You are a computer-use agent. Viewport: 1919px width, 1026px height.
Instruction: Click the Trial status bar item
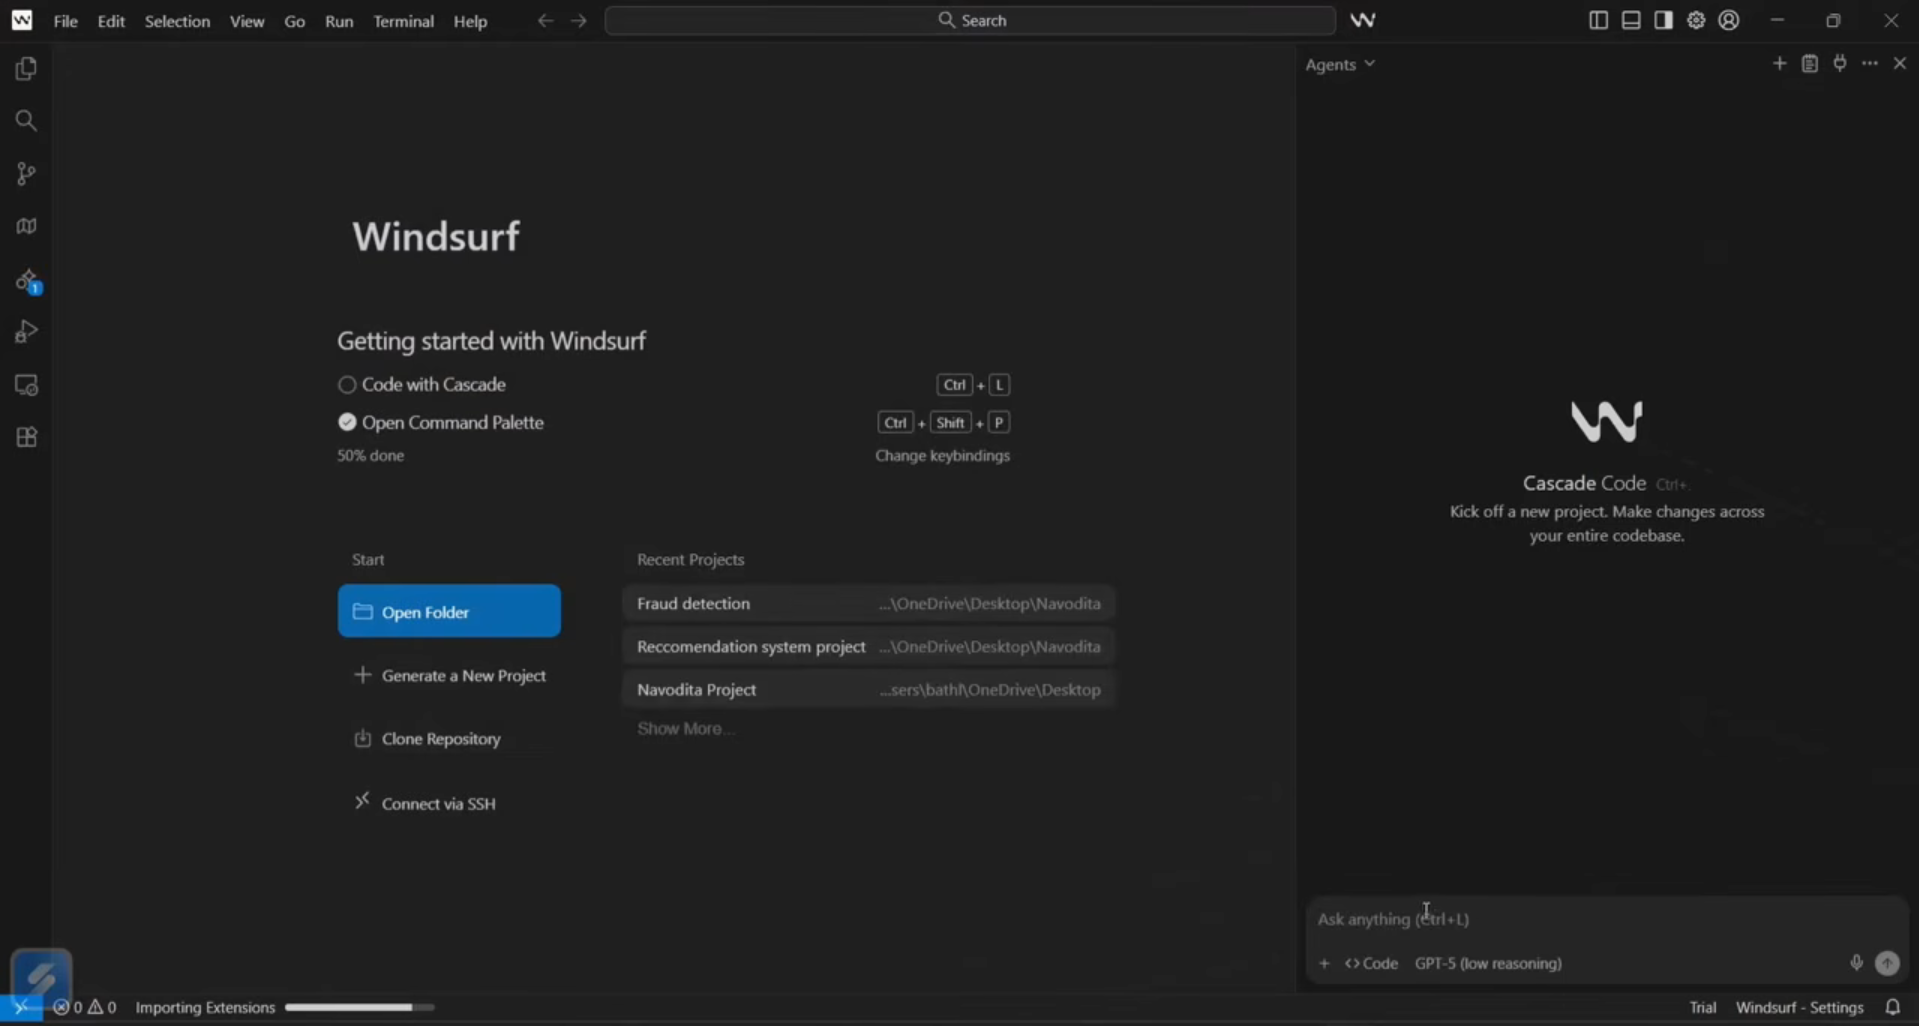(x=1703, y=1008)
